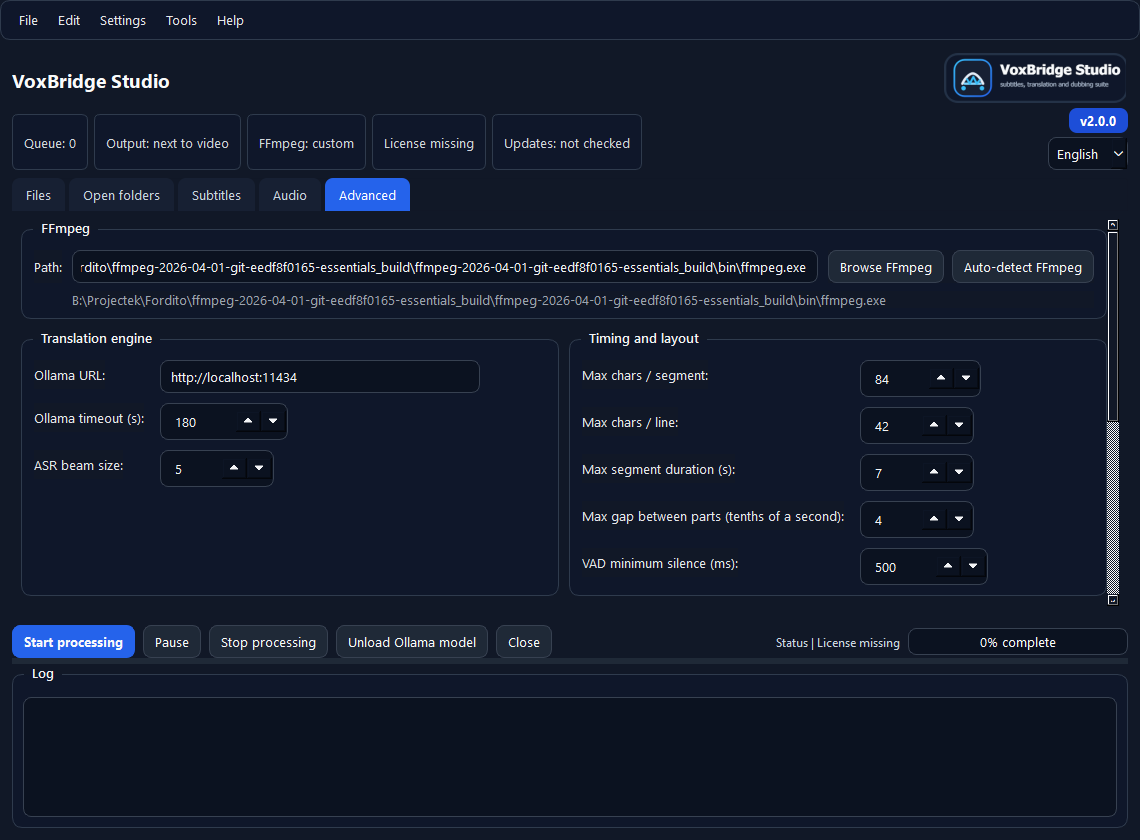Screen dimensions: 1140x840
Task: Click the VoxBridge Studio logo icon
Action: pyautogui.click(x=971, y=77)
